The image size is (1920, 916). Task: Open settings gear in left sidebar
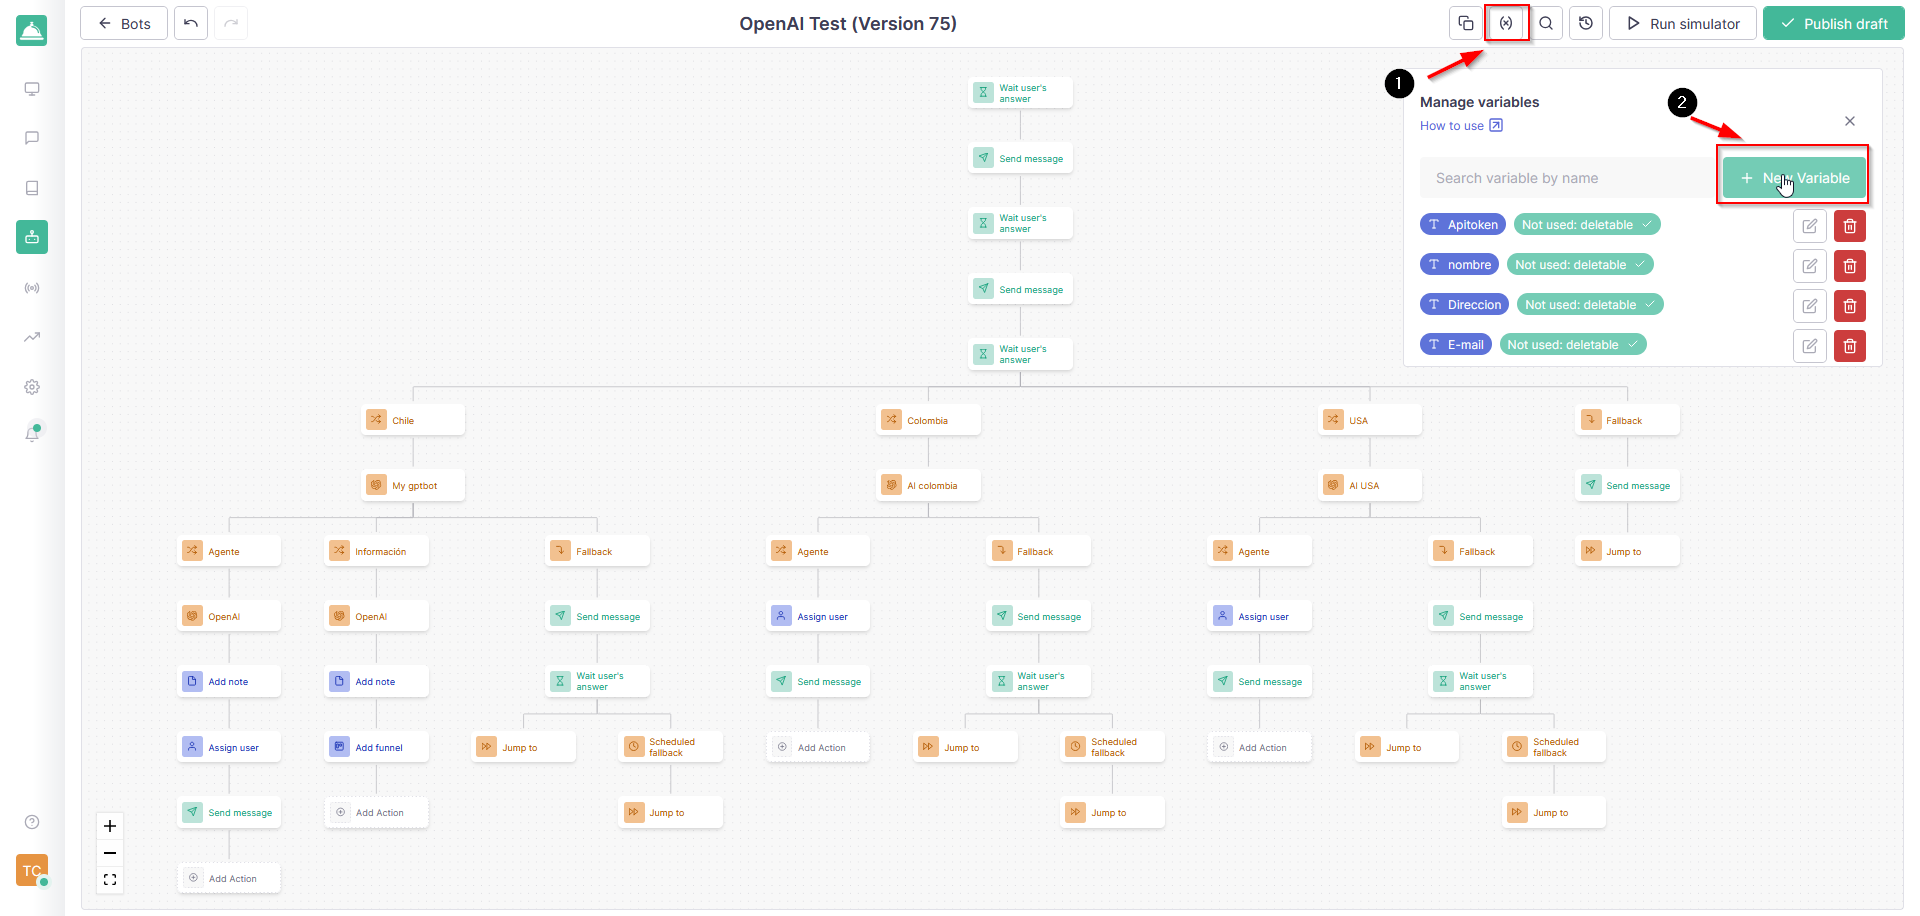point(32,387)
